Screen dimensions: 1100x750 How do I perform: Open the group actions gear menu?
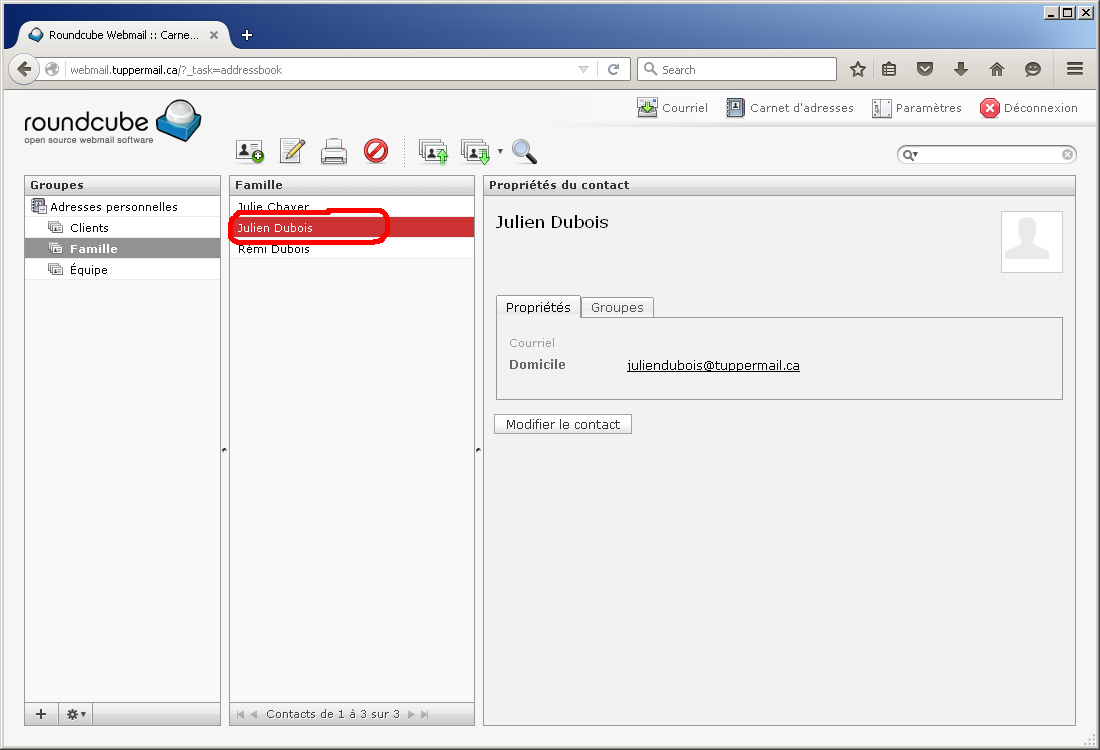click(x=76, y=714)
